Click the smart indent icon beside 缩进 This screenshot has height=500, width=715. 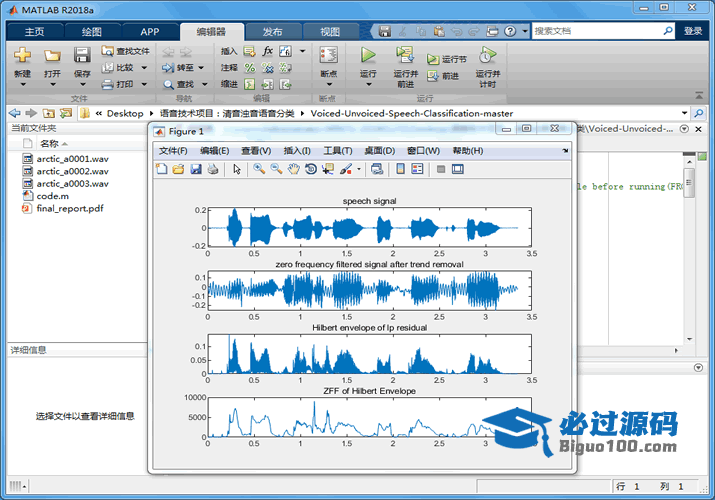(249, 84)
